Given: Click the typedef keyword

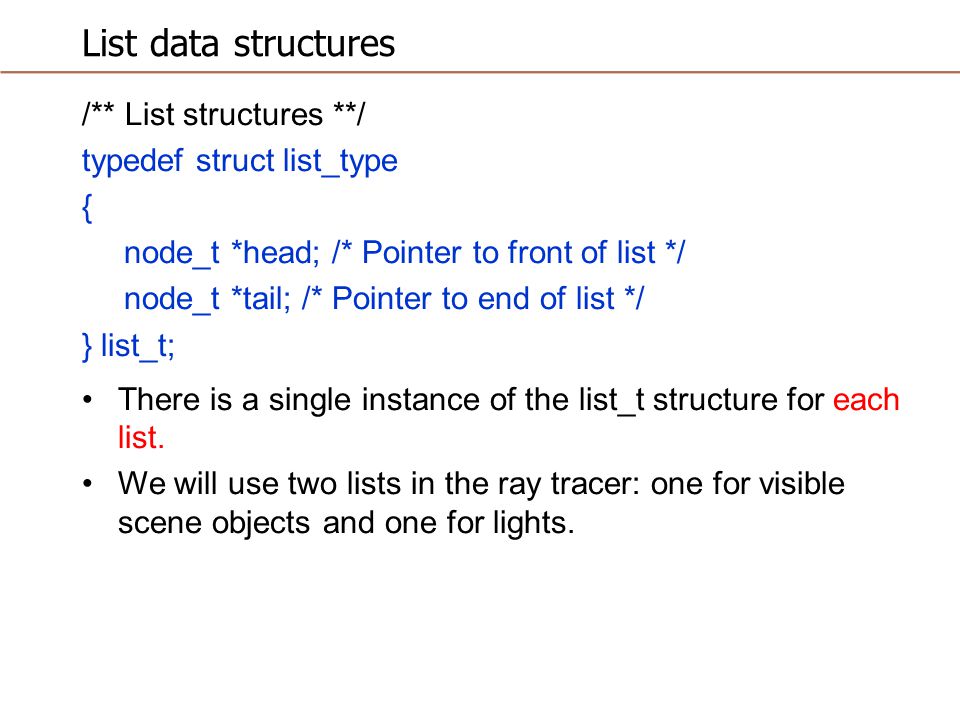Looking at the screenshot, I should click(x=132, y=162).
